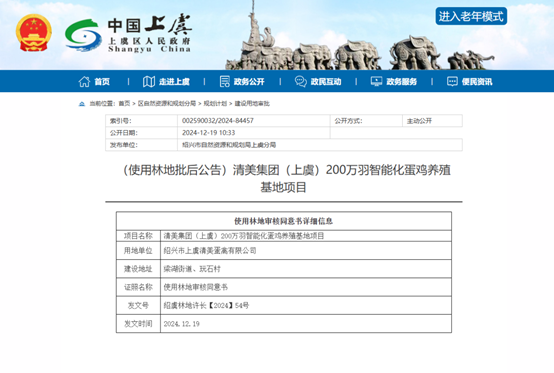The width and height of the screenshot is (554, 373).
Task: Open the 建设用地审批 breadcrumb link
Action: (252, 103)
